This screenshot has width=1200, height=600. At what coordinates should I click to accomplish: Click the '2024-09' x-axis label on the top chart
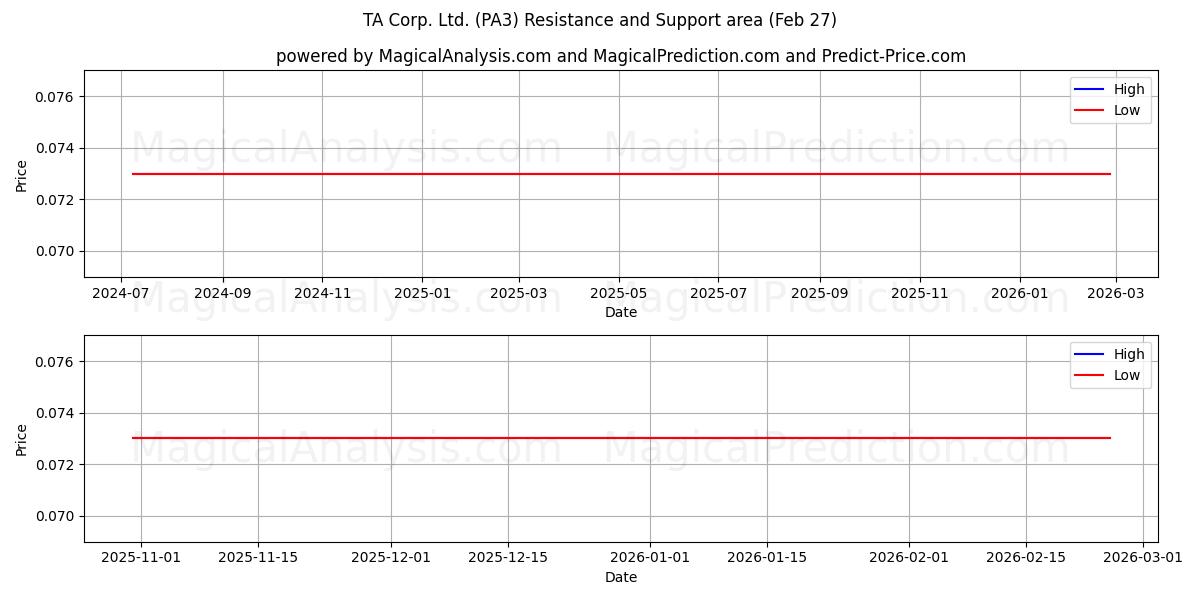[x=222, y=294]
